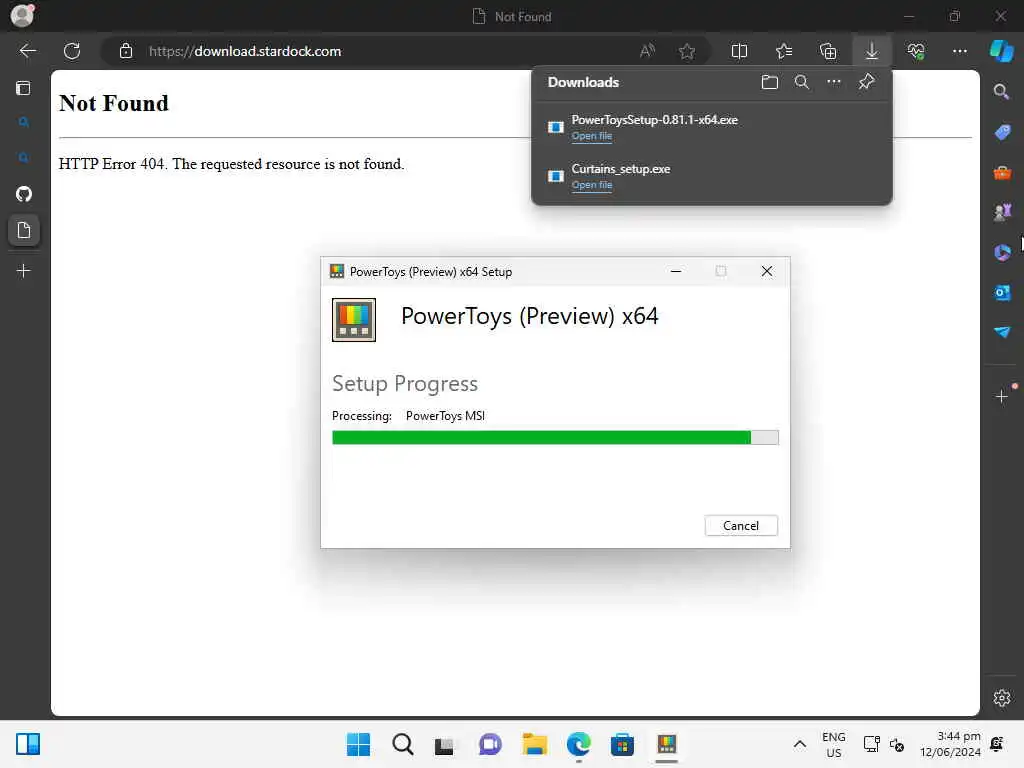The image size is (1024, 768).
Task: Open more options in the Downloads panel
Action: 834,82
